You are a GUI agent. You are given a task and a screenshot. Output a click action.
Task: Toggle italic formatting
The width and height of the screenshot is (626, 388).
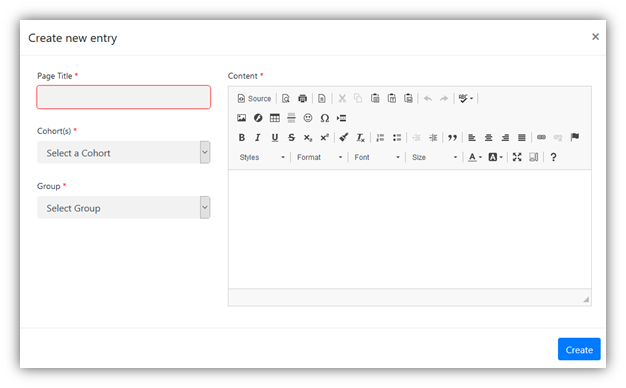258,138
